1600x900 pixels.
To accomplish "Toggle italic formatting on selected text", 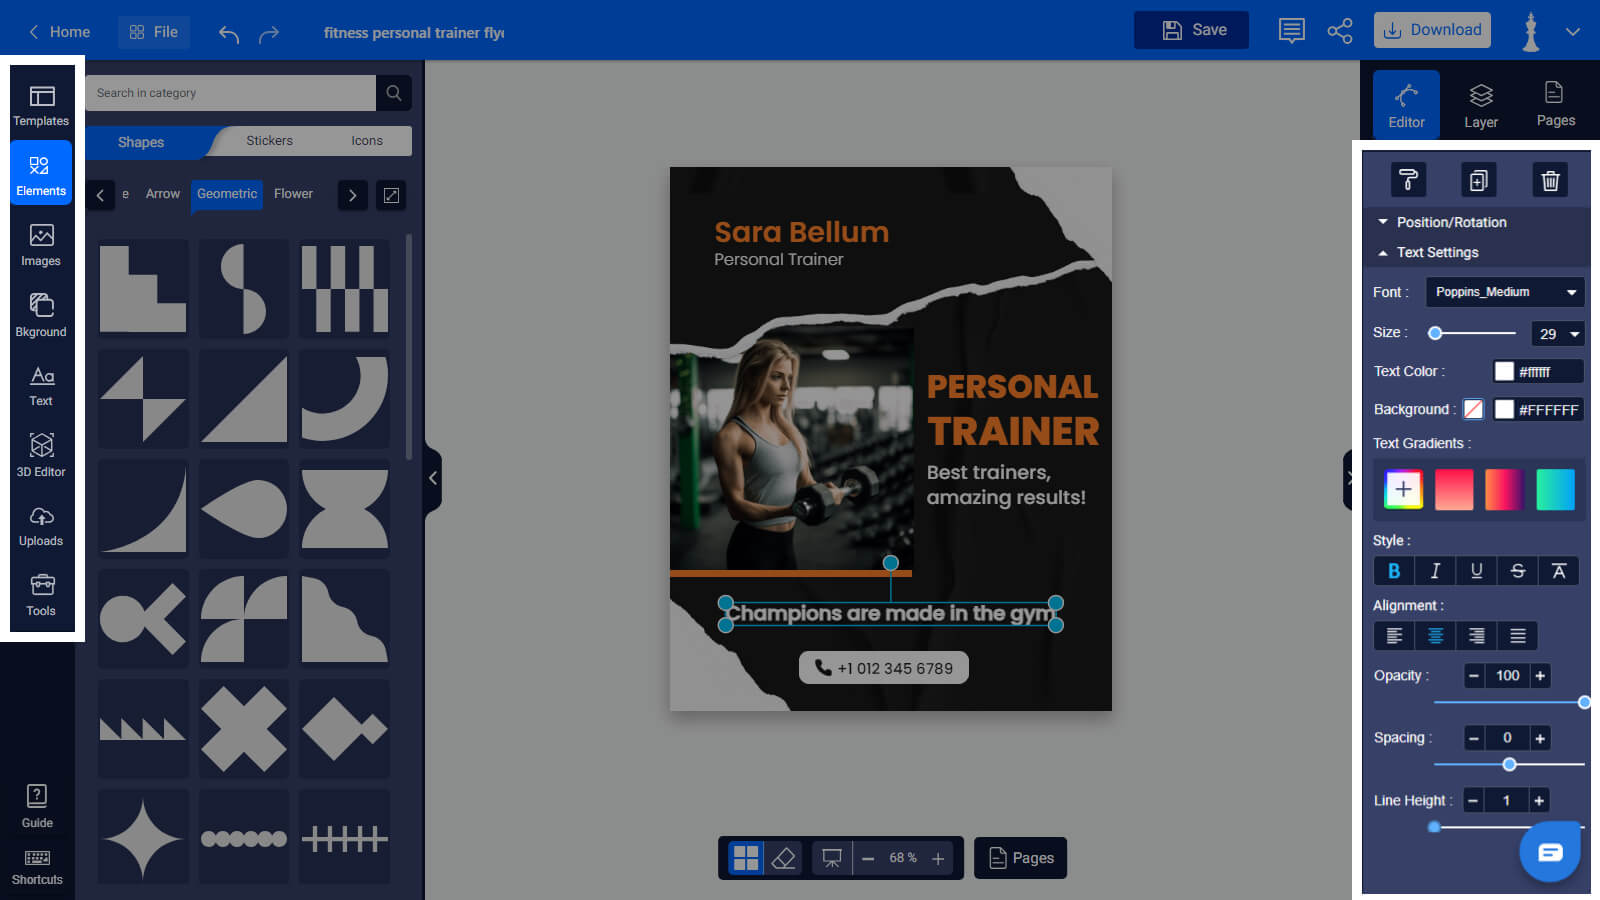I will [1435, 570].
